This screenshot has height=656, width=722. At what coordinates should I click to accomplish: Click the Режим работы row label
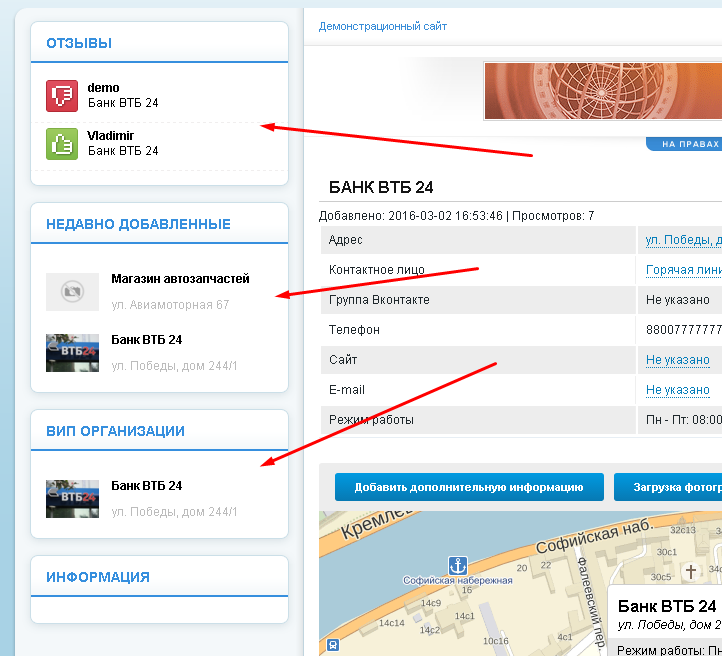coord(371,419)
